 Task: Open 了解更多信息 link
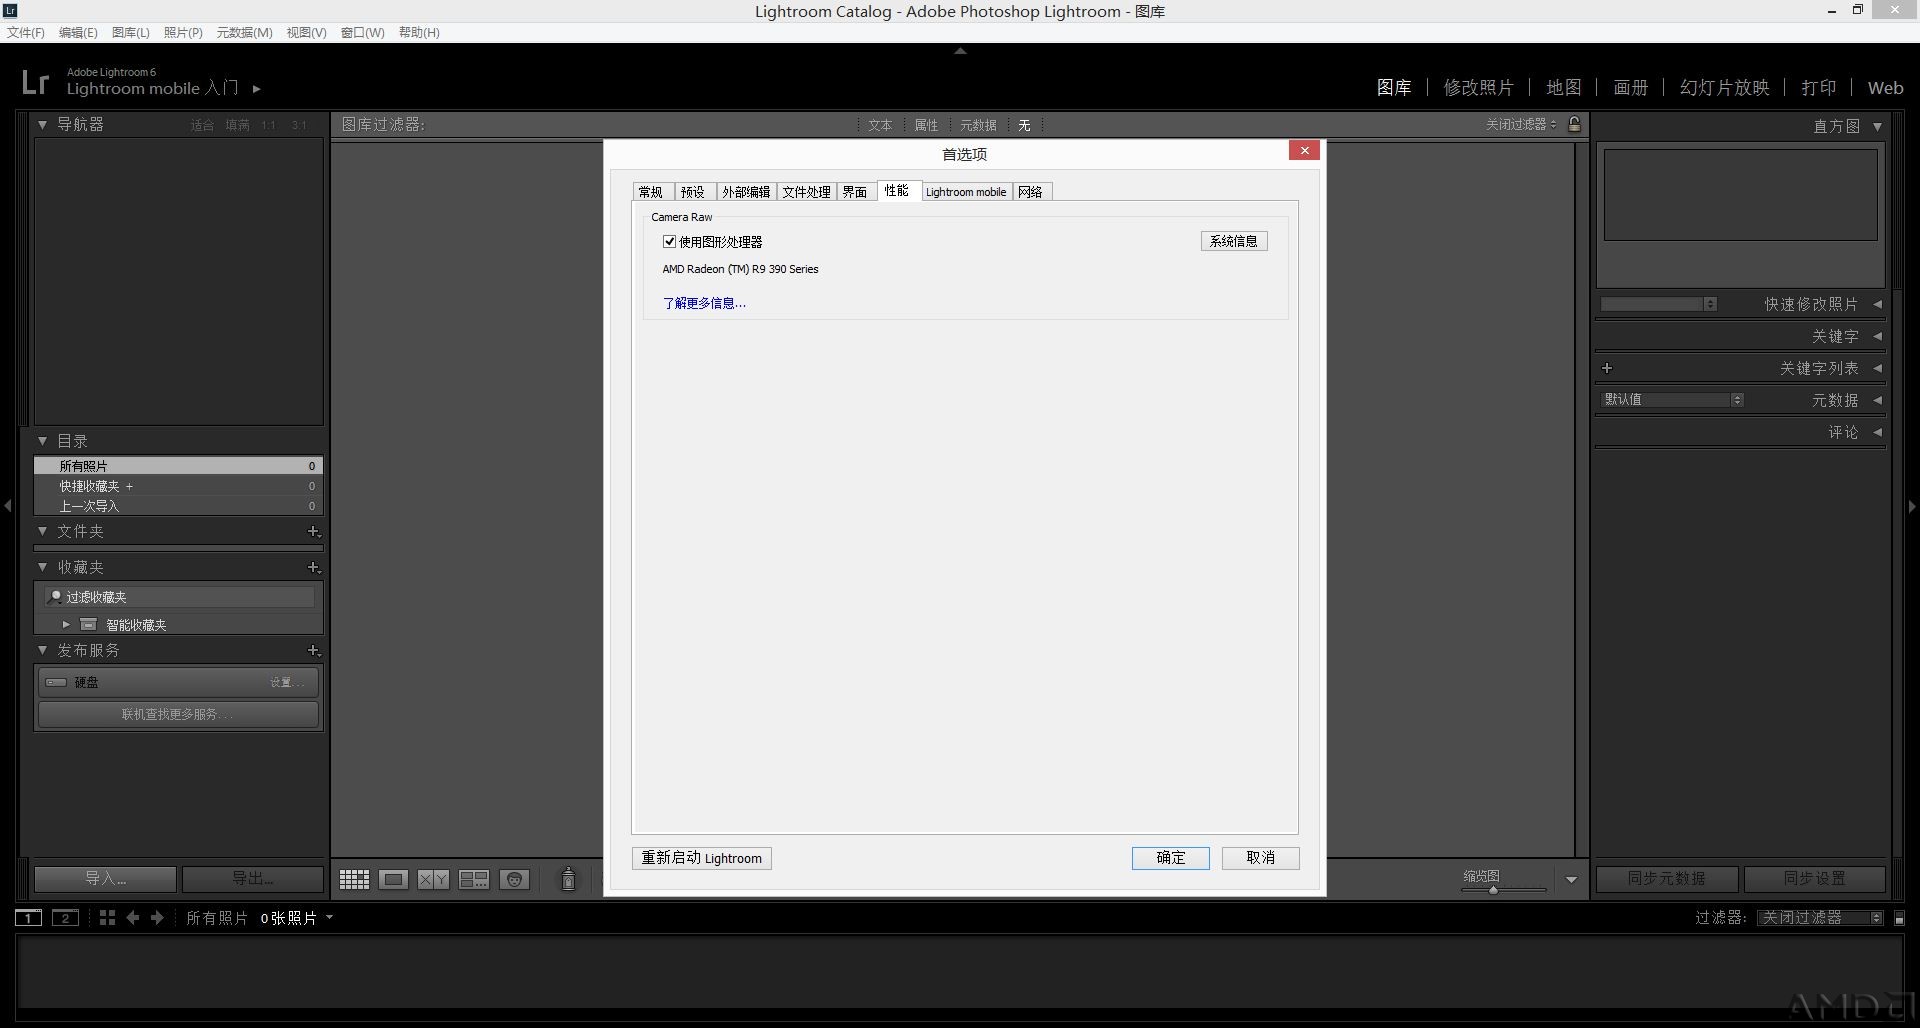704,303
